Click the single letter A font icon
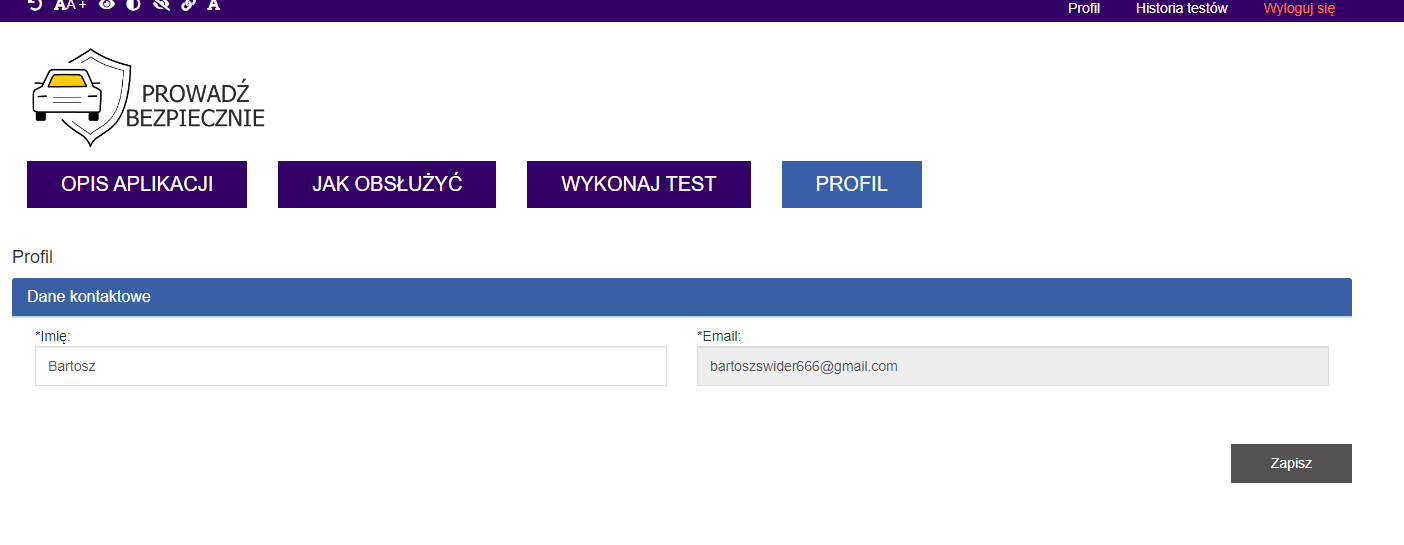This screenshot has width=1404, height=545. [x=213, y=5]
